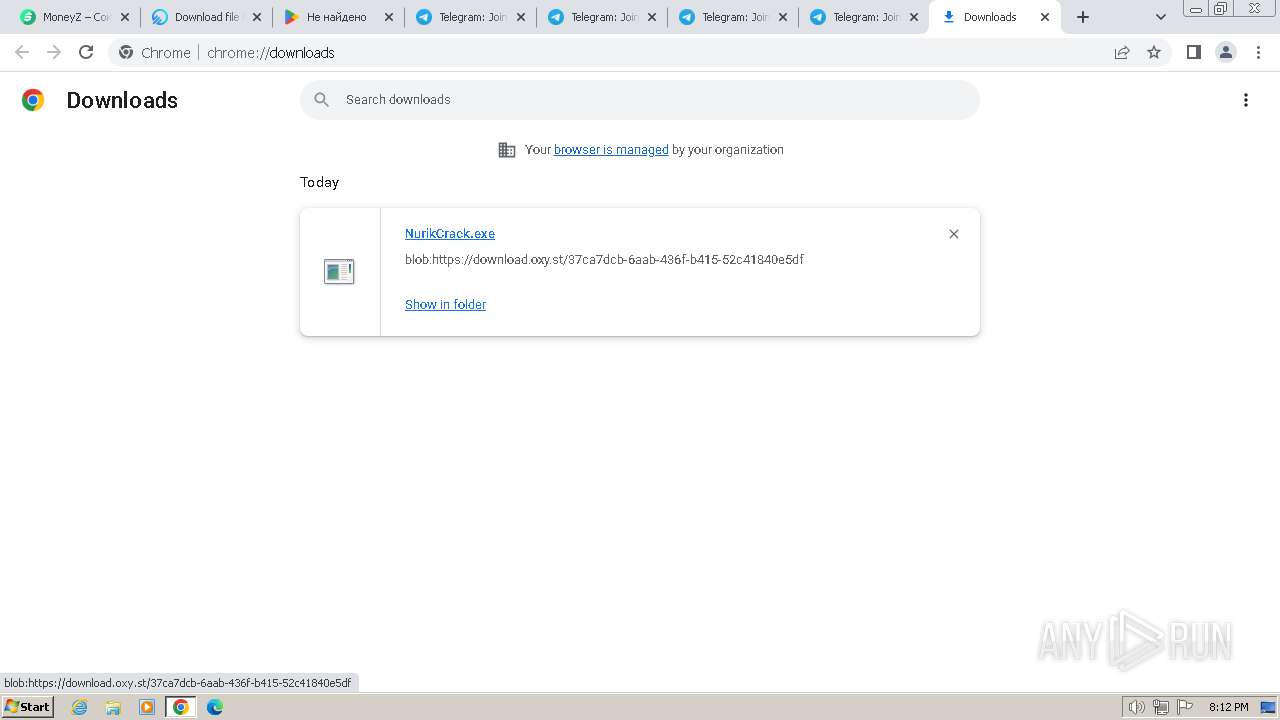Open Downloads page more actions menu
The width and height of the screenshot is (1280, 720).
pyautogui.click(x=1246, y=100)
